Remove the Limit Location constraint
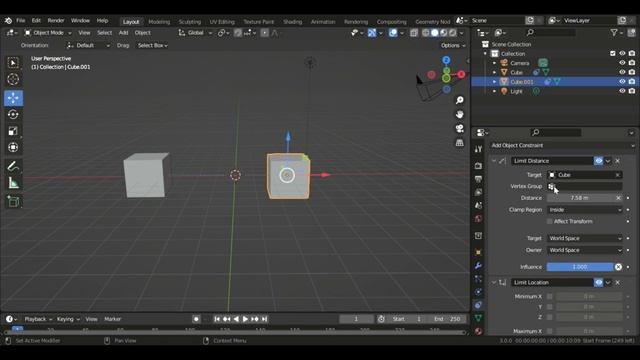640x360 pixels. (x=618, y=282)
